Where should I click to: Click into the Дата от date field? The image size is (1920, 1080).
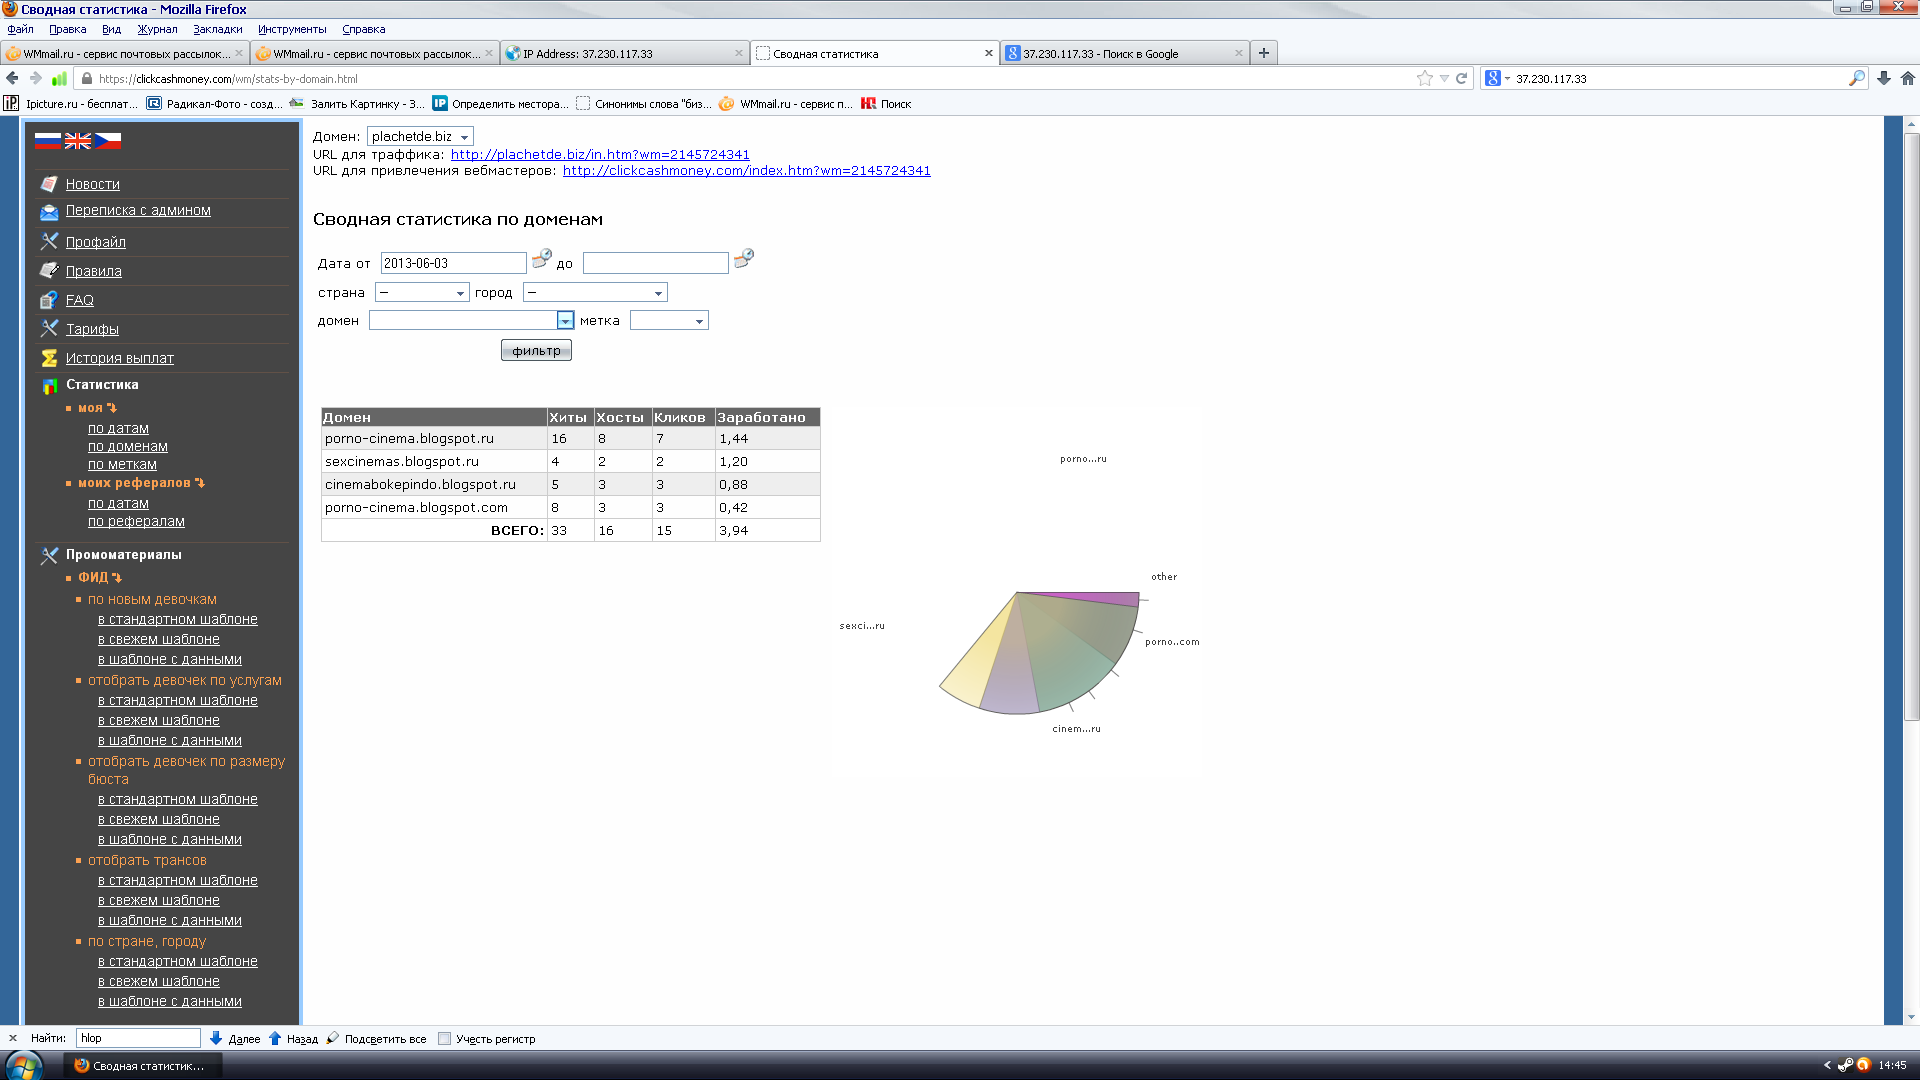(453, 263)
